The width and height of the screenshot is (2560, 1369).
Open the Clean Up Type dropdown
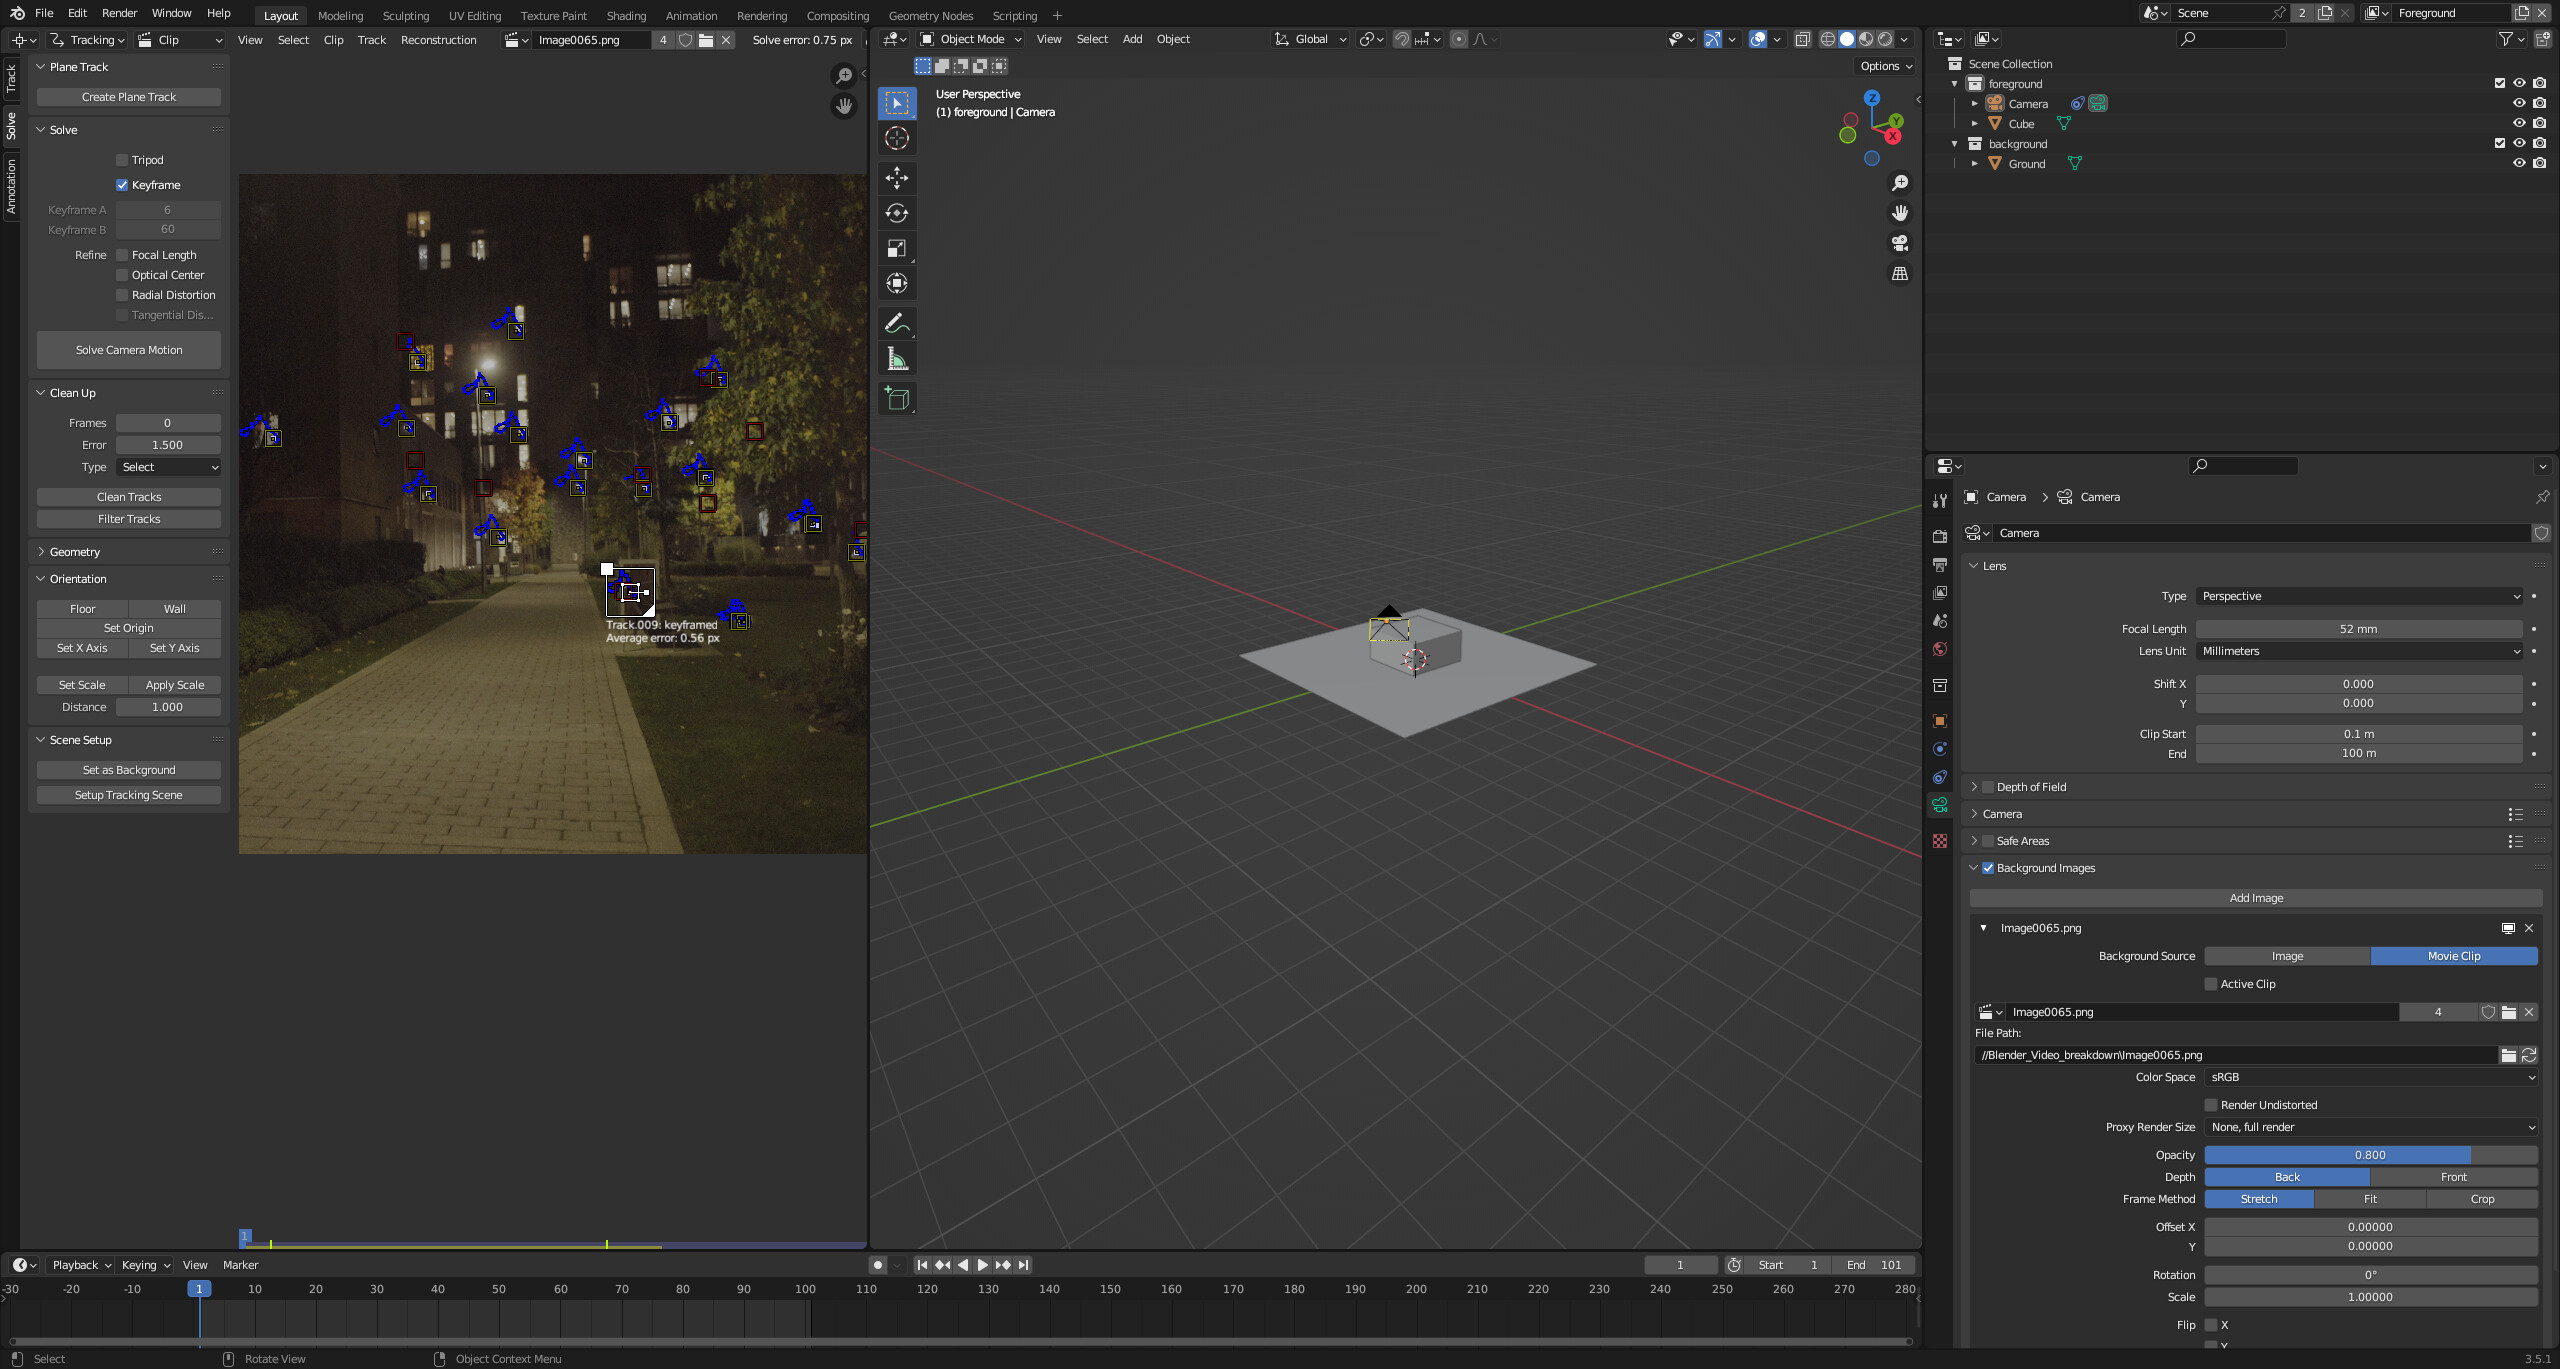[167, 467]
